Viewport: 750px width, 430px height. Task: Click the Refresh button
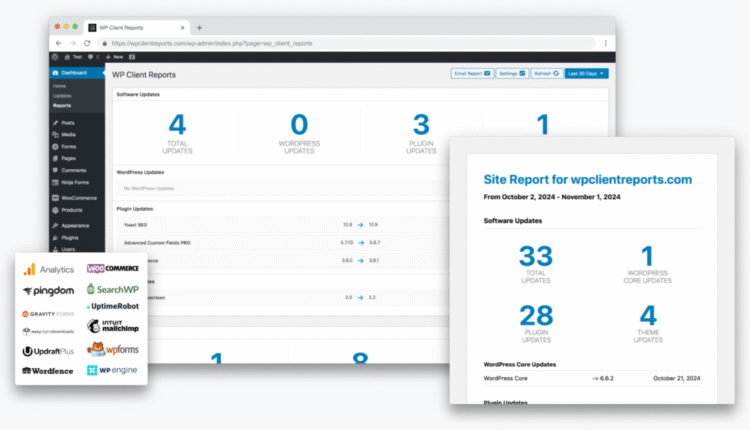coord(547,74)
